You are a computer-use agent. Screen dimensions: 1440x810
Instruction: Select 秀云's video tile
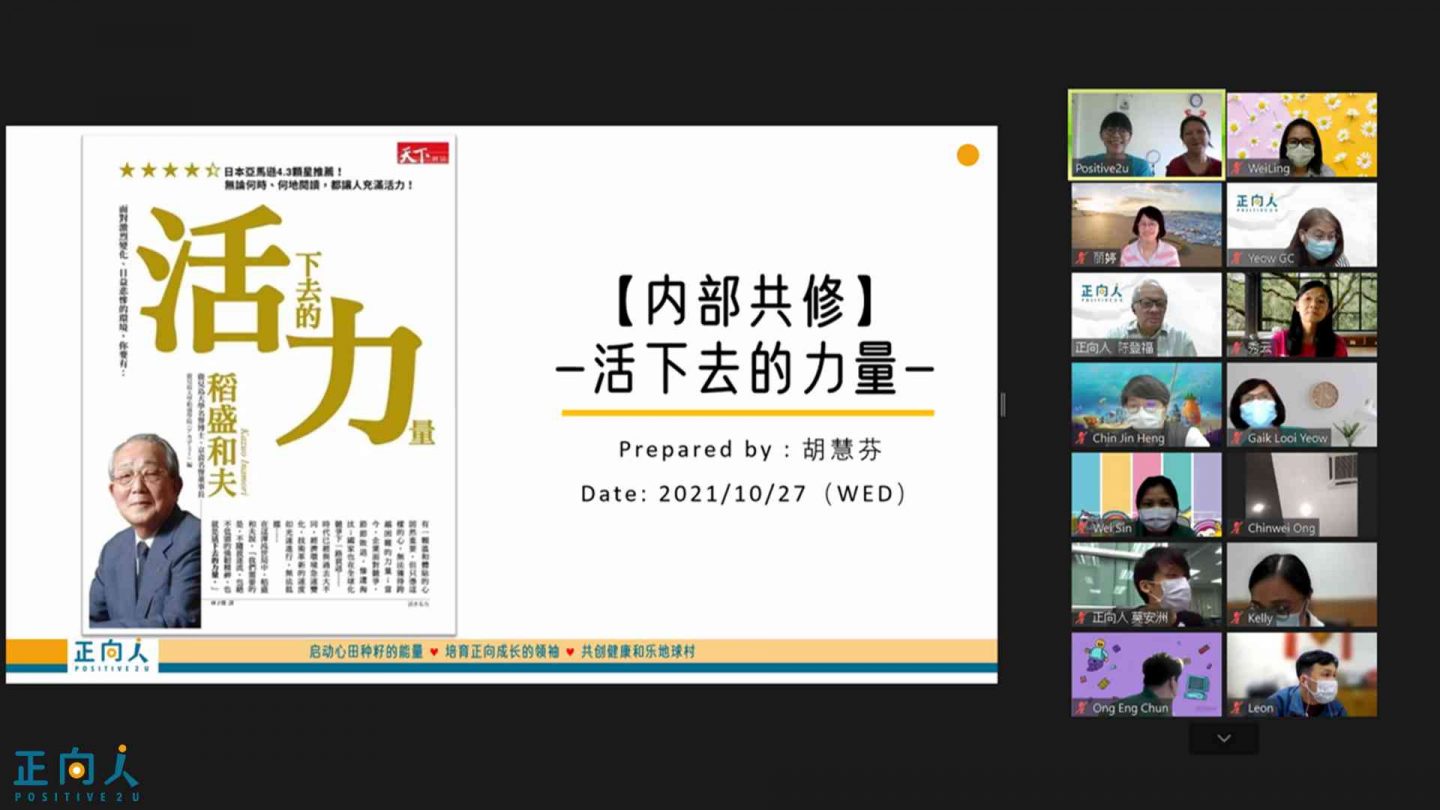pyautogui.click(x=1302, y=315)
